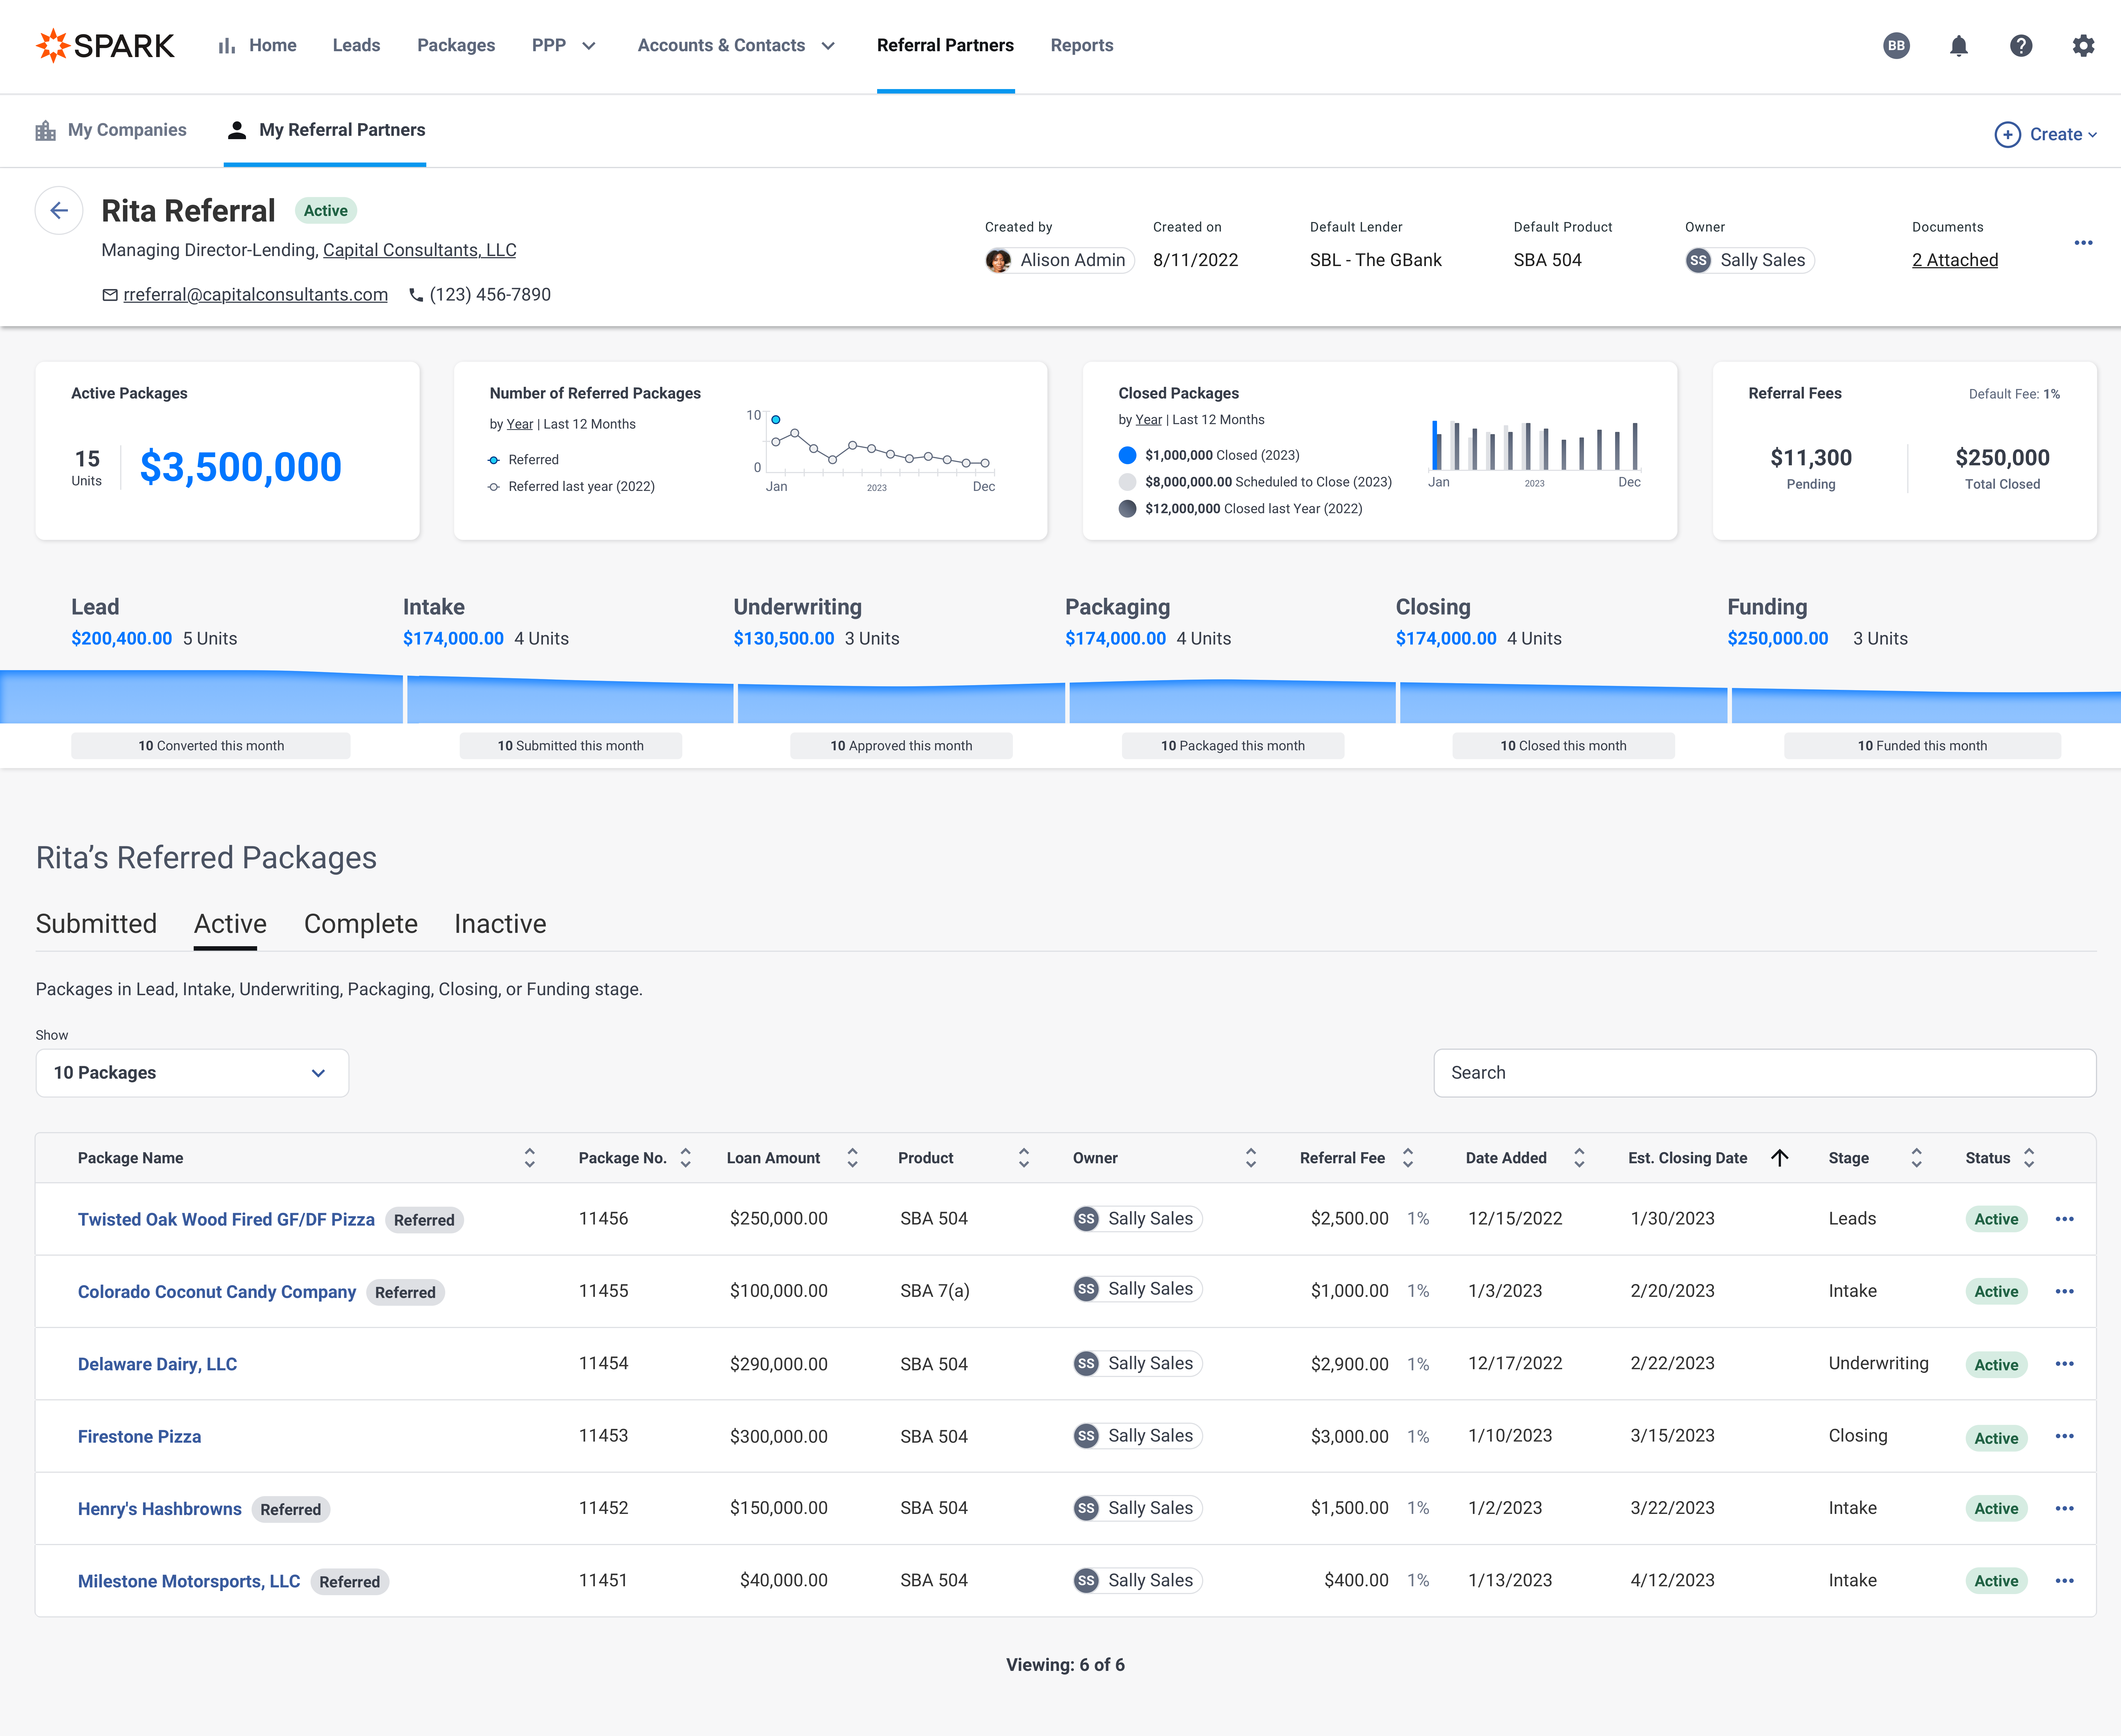Click the 10 Converted this month badge
Screen dimensions: 2121x1736
(x=211, y=746)
